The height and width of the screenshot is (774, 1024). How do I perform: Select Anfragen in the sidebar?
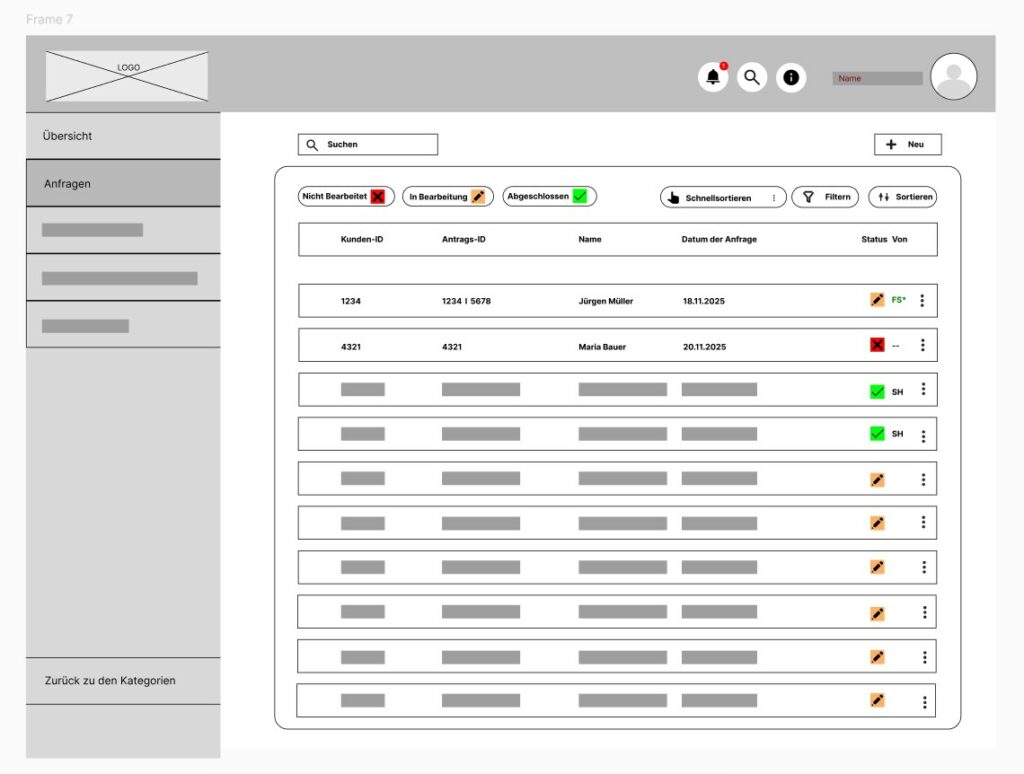tap(123, 184)
